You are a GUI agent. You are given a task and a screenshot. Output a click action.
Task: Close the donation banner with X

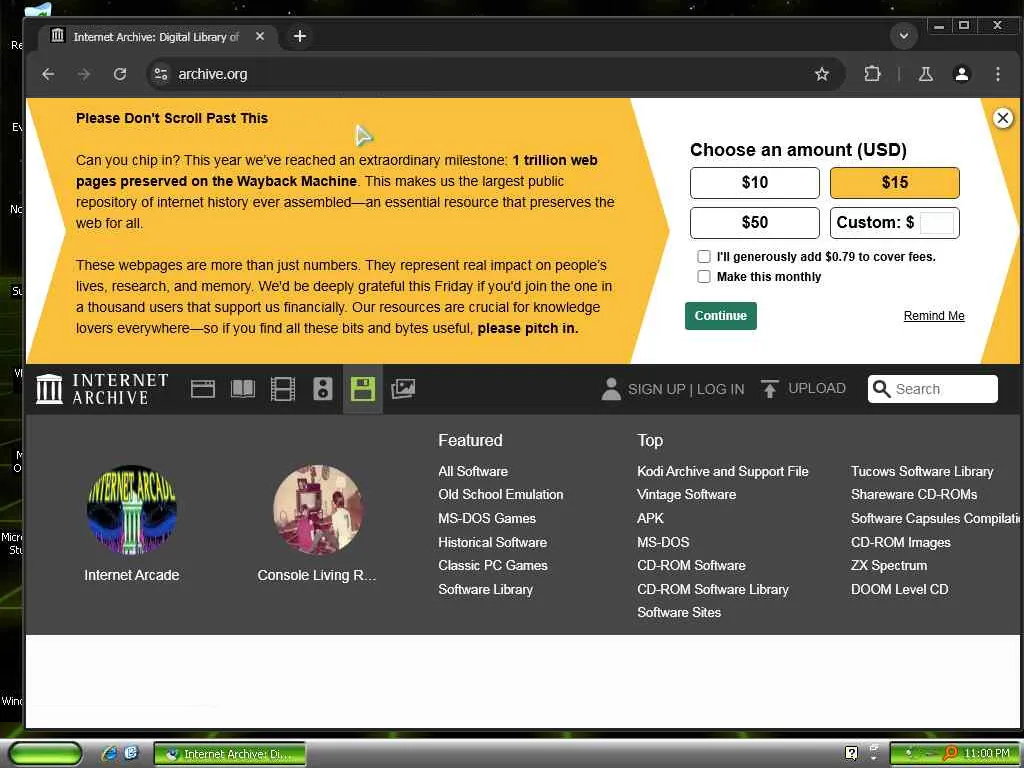(1003, 118)
